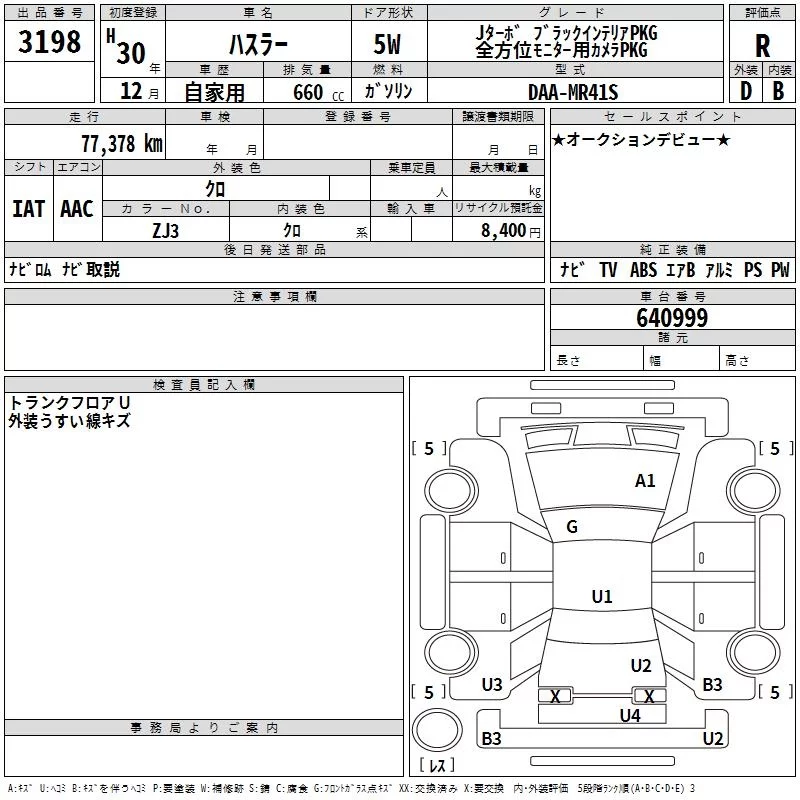The image size is (800, 800).
Task: Select exterior color value クロ under 外装色
Action: pos(215,189)
